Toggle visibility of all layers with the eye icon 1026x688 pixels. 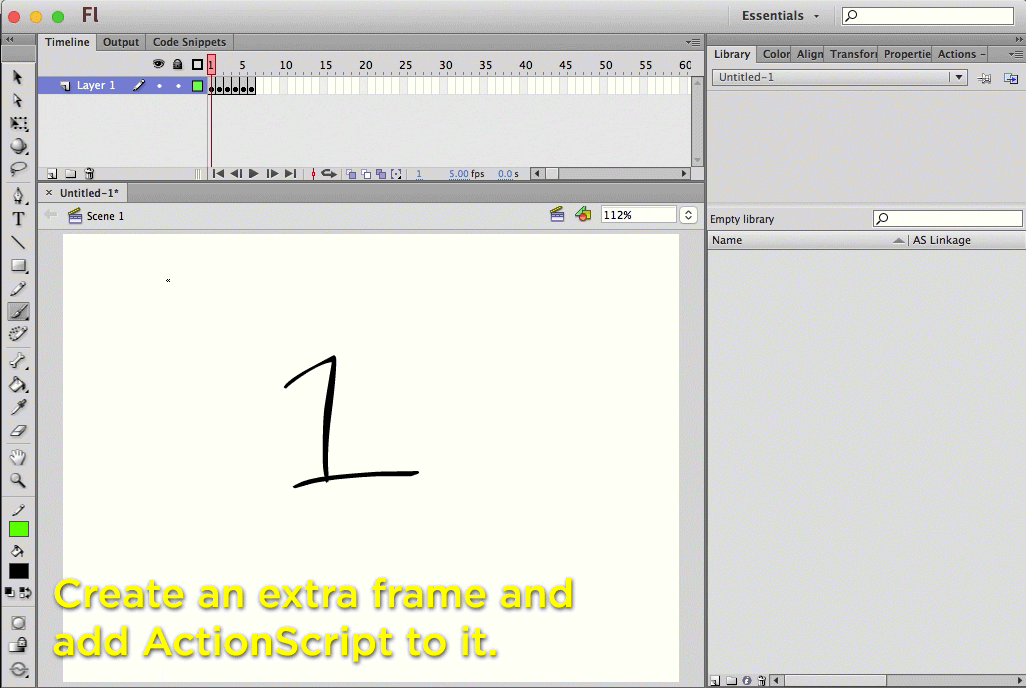[158, 63]
